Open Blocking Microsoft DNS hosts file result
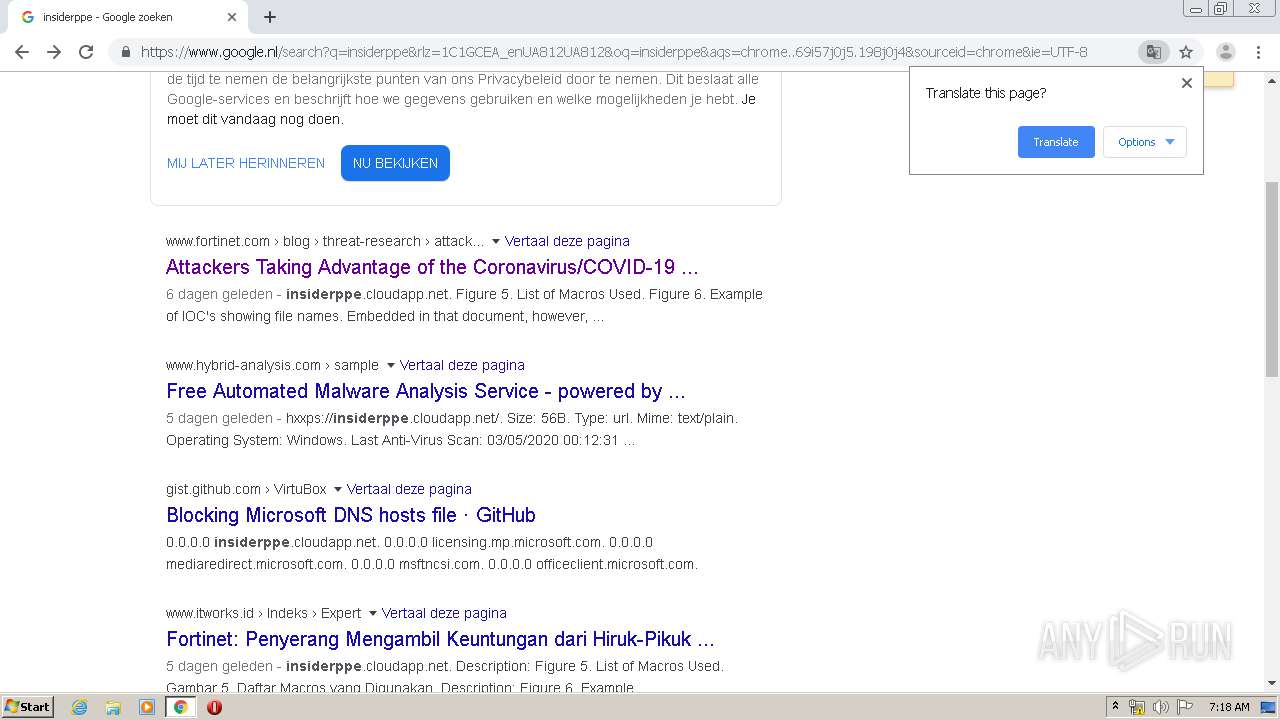This screenshot has height=720, width=1280. click(x=351, y=515)
